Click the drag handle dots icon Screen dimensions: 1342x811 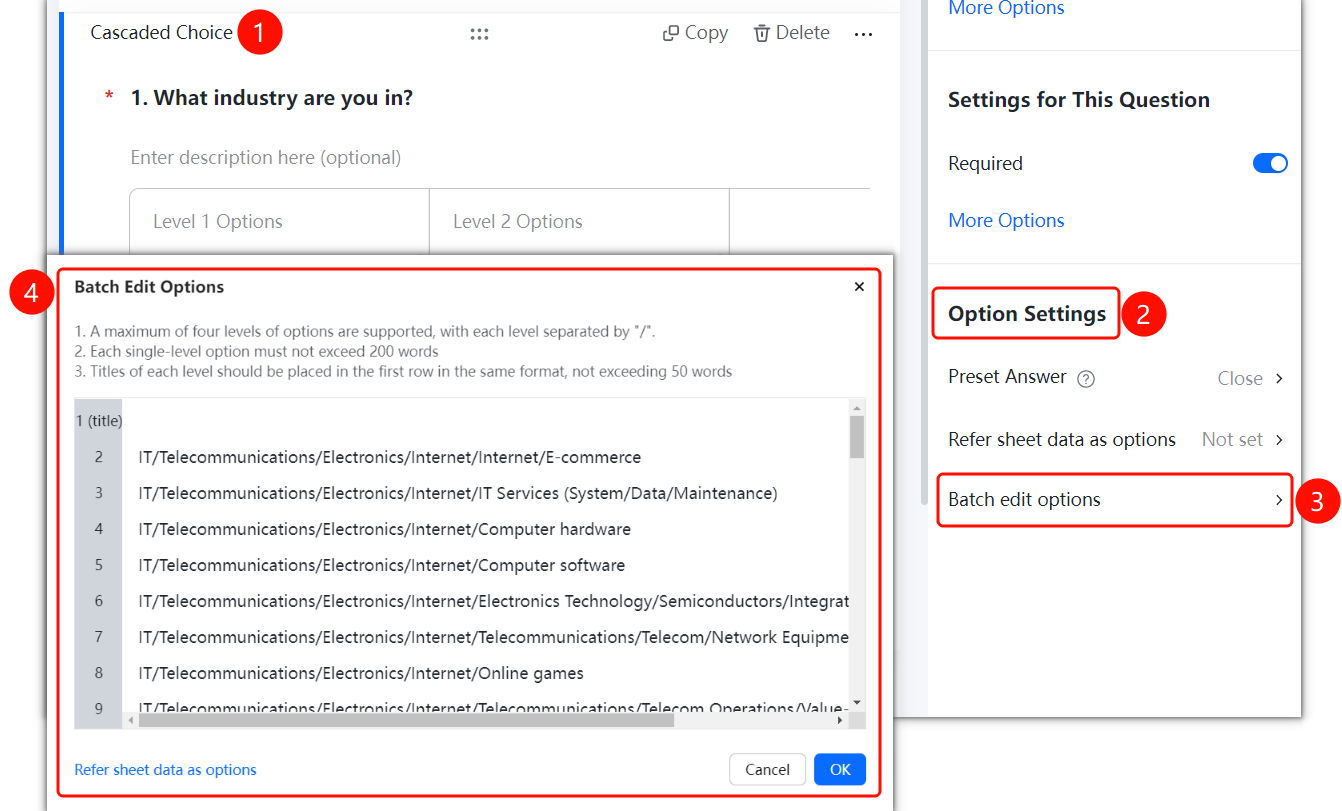point(479,34)
